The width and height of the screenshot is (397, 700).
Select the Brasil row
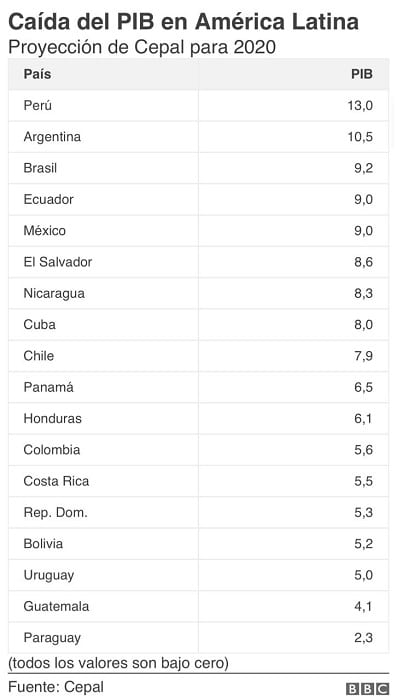click(198, 168)
